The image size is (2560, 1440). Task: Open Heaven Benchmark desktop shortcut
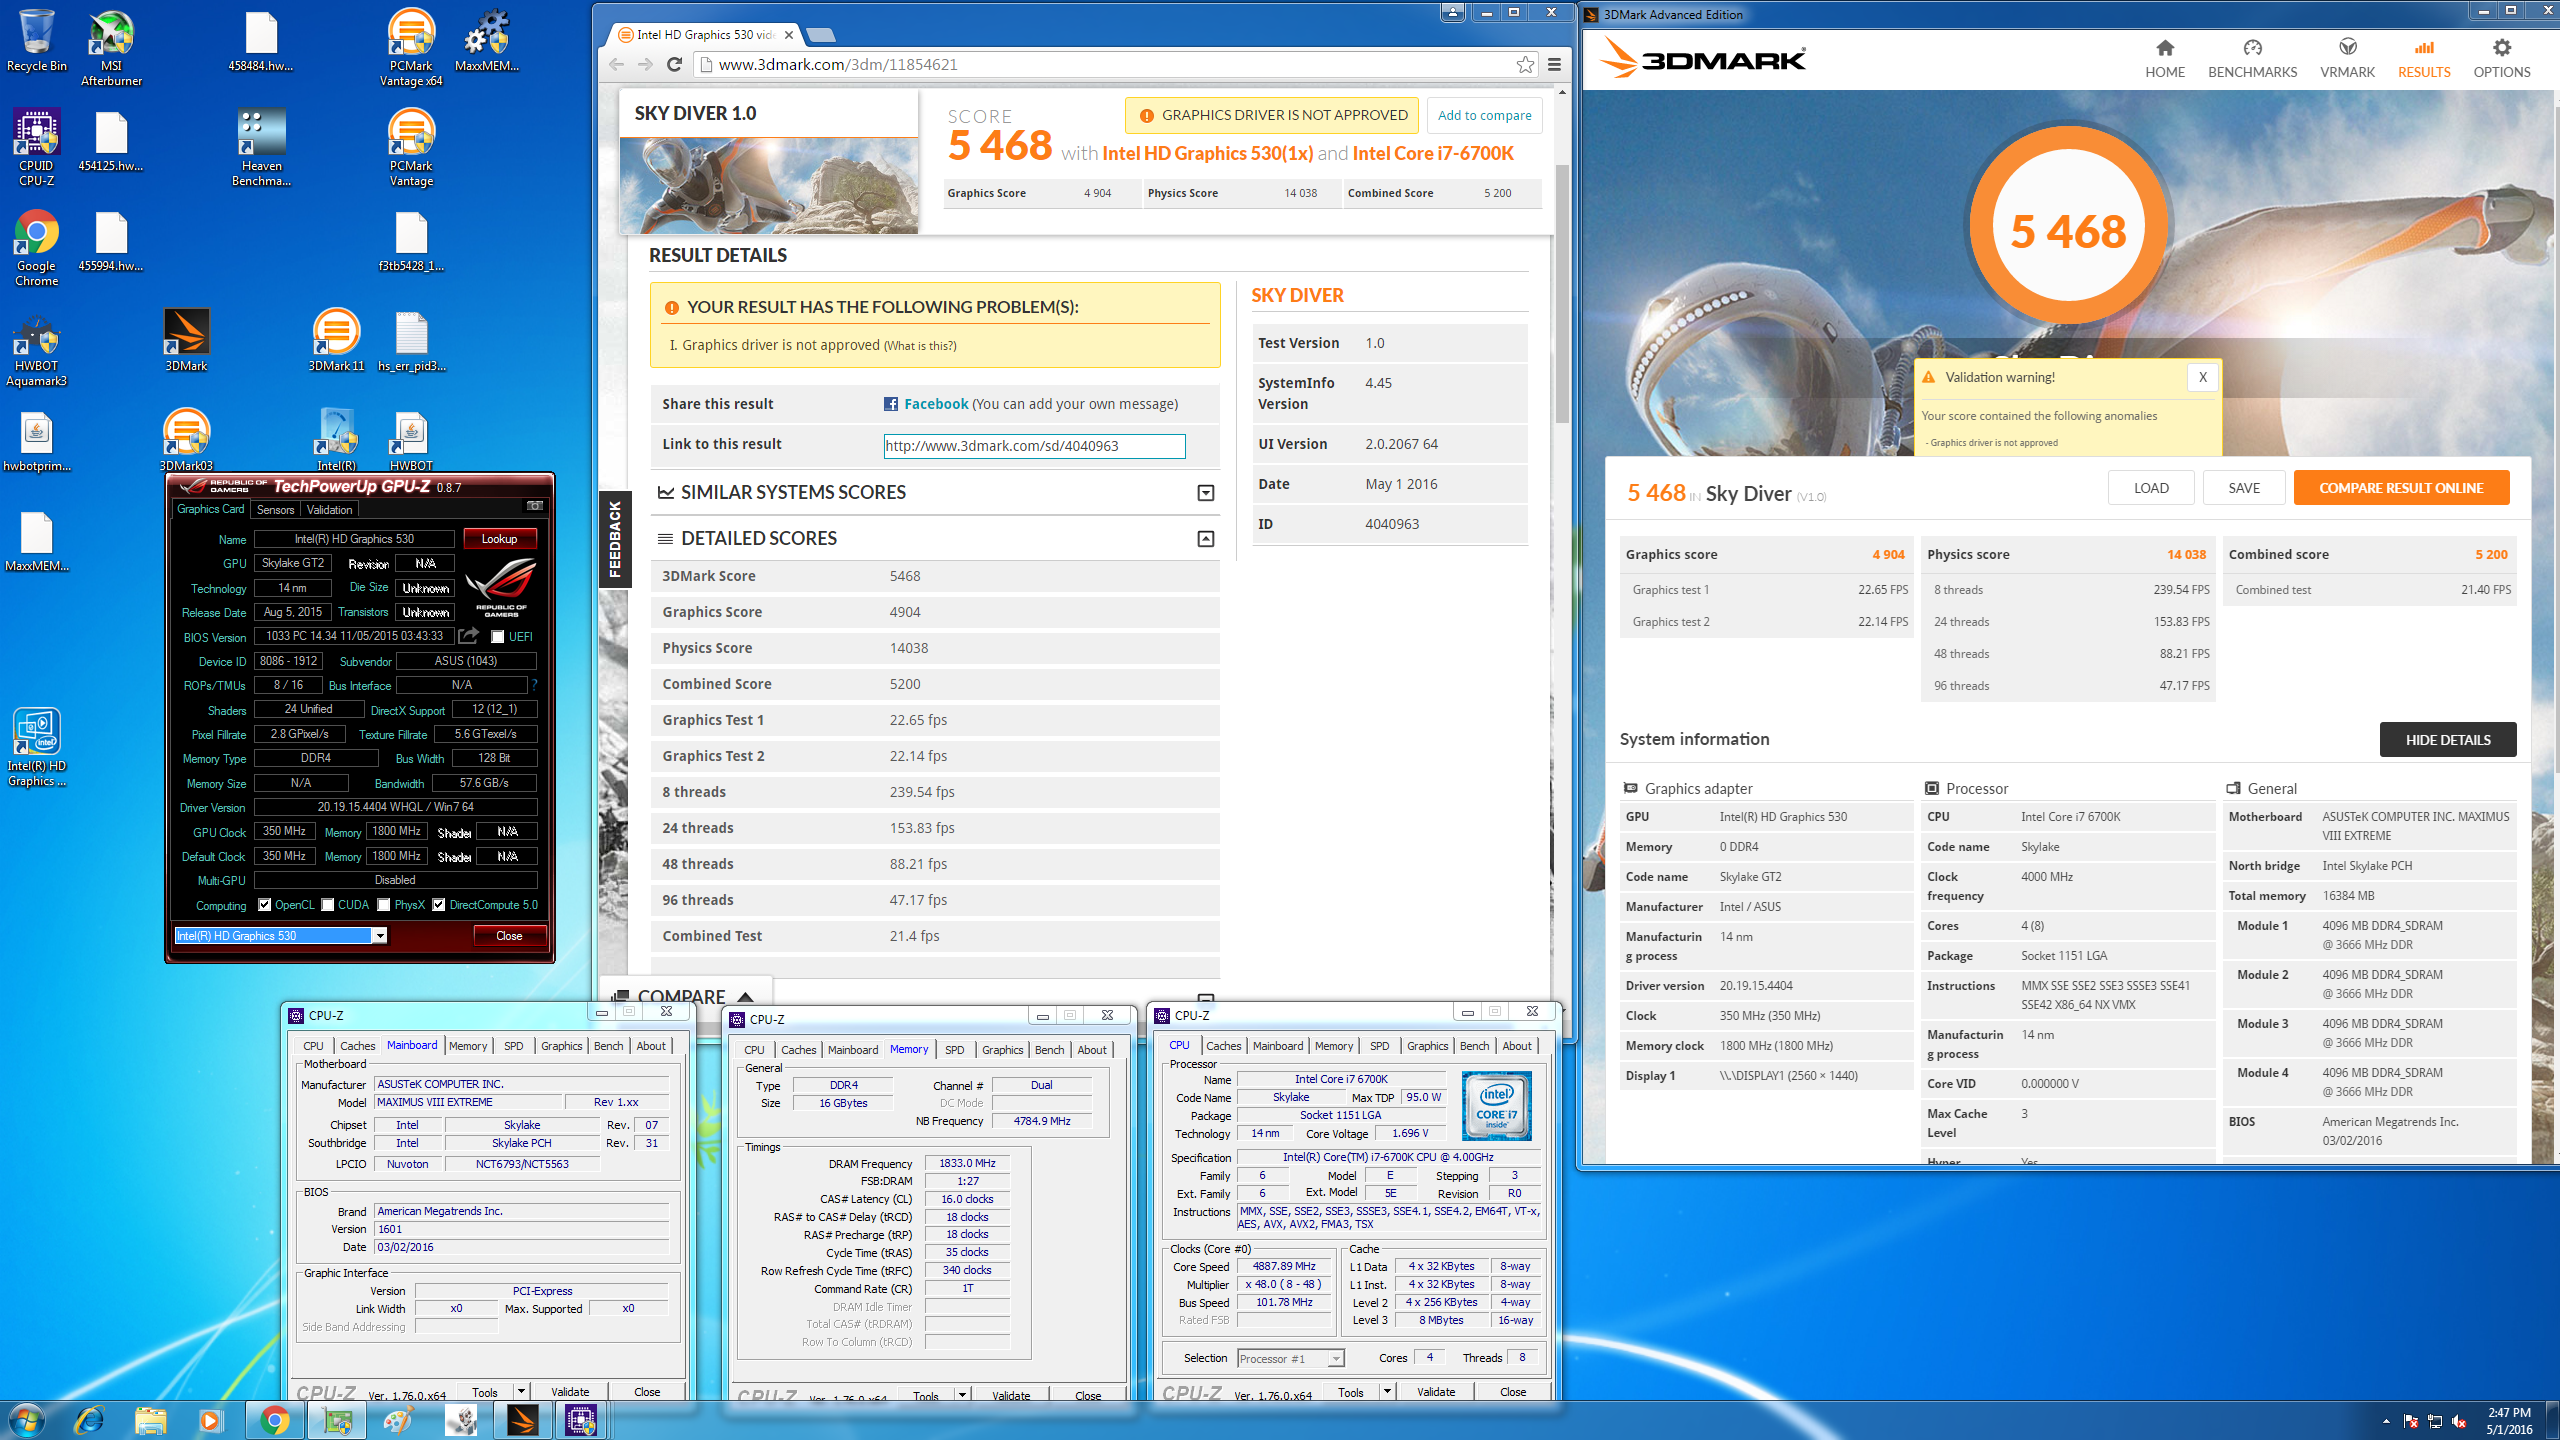[x=261, y=147]
